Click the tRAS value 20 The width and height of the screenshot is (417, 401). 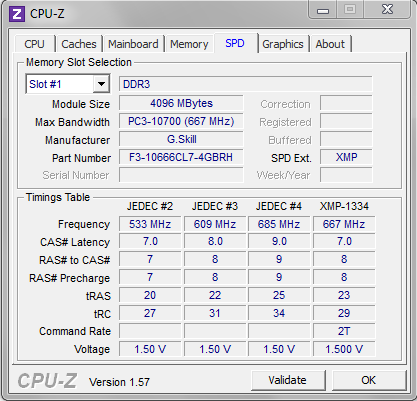click(150, 295)
